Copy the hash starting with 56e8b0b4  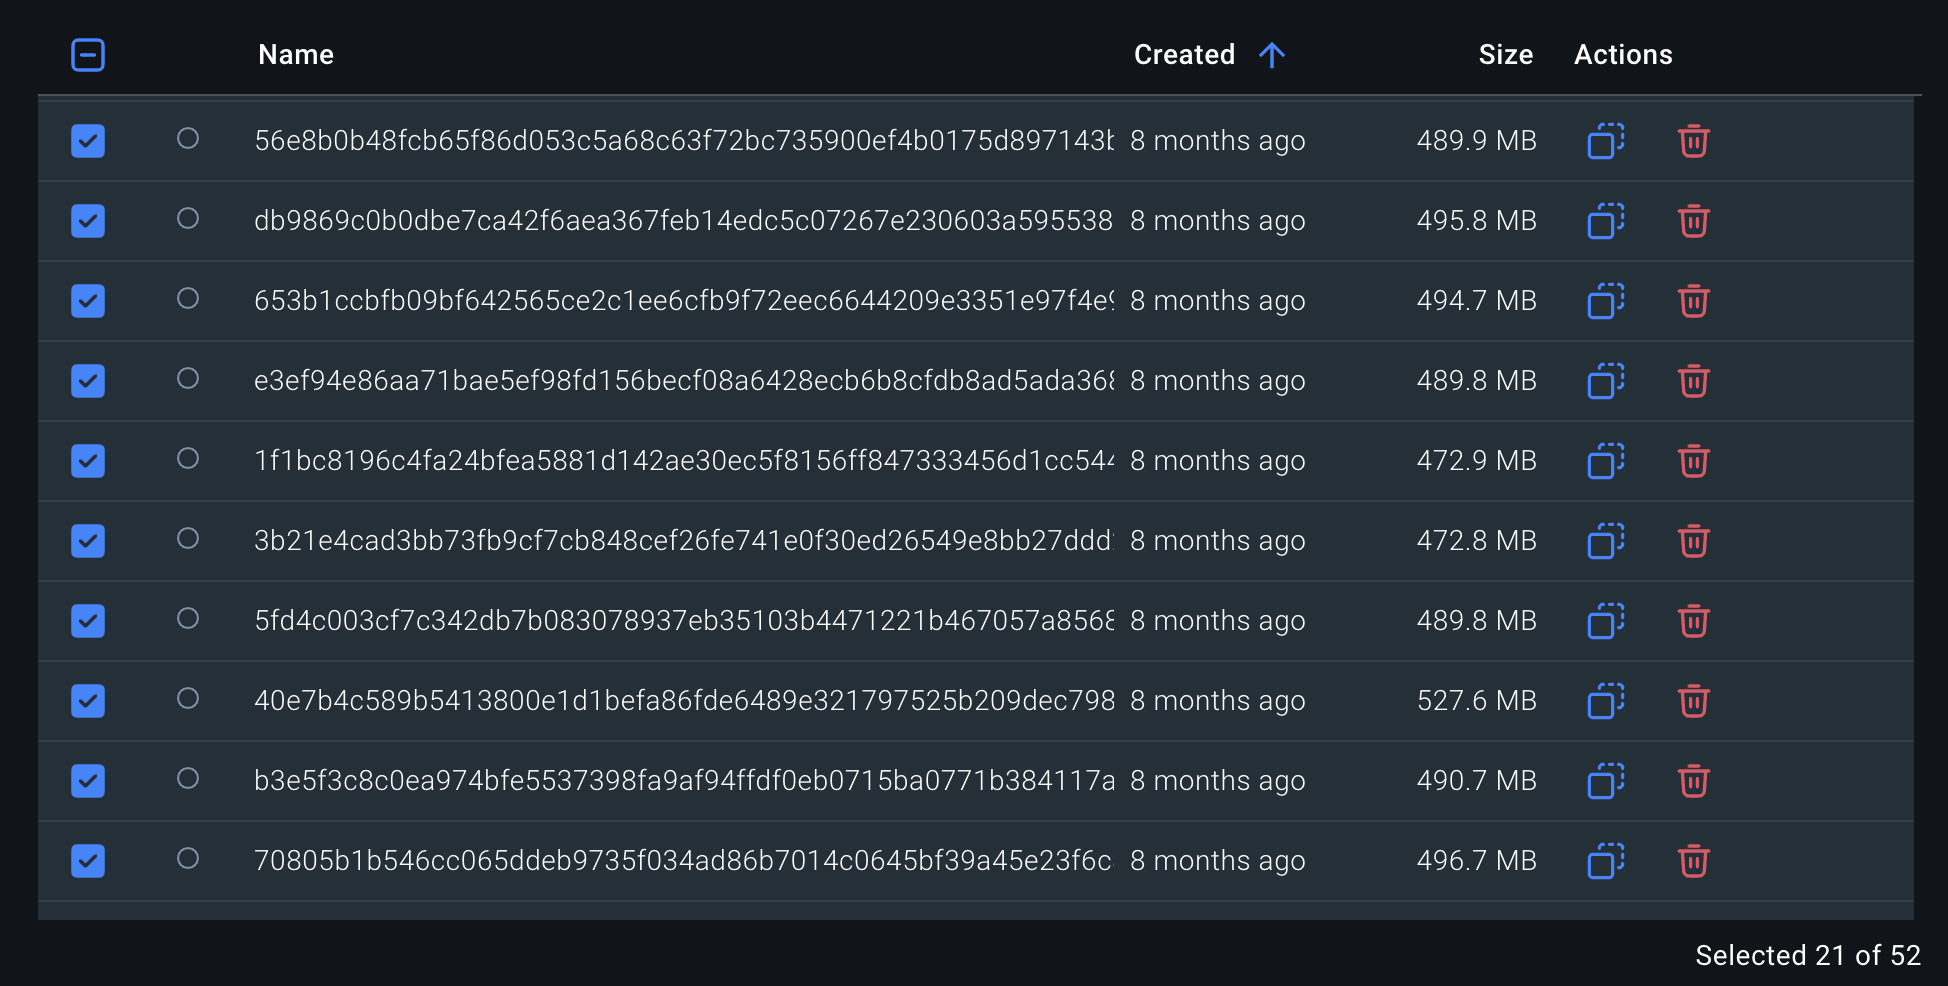coord(1604,141)
